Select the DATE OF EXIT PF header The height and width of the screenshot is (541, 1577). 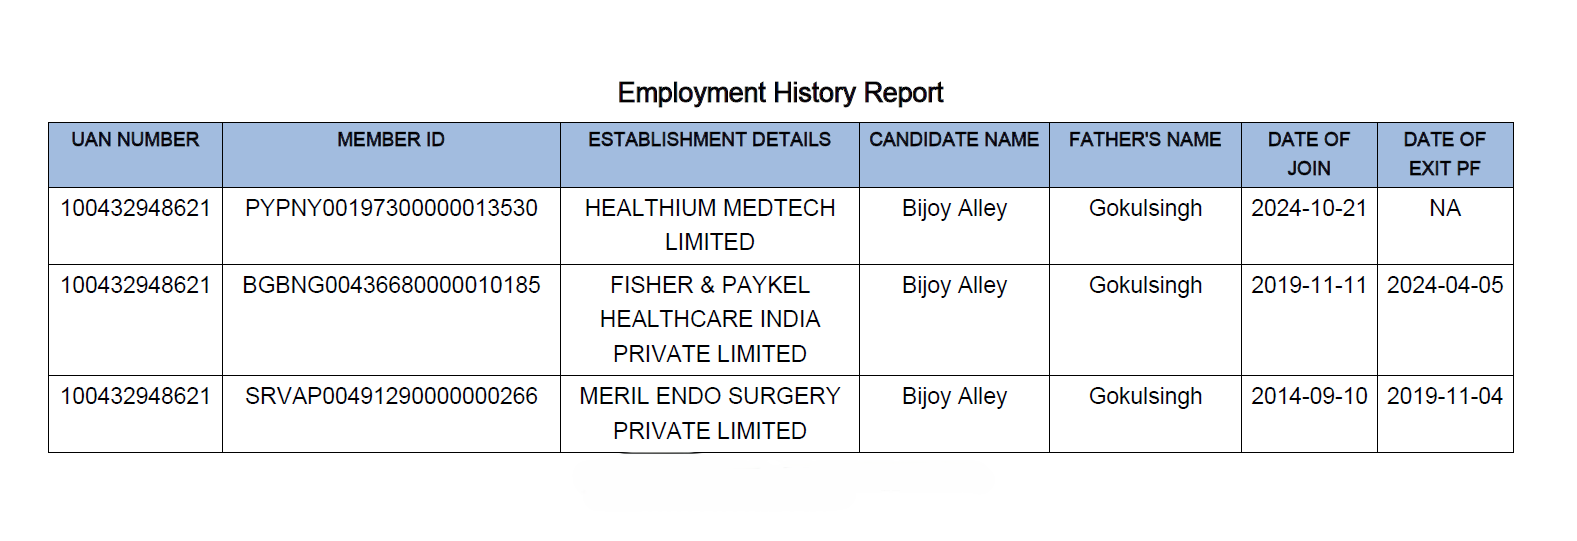coord(1444,154)
